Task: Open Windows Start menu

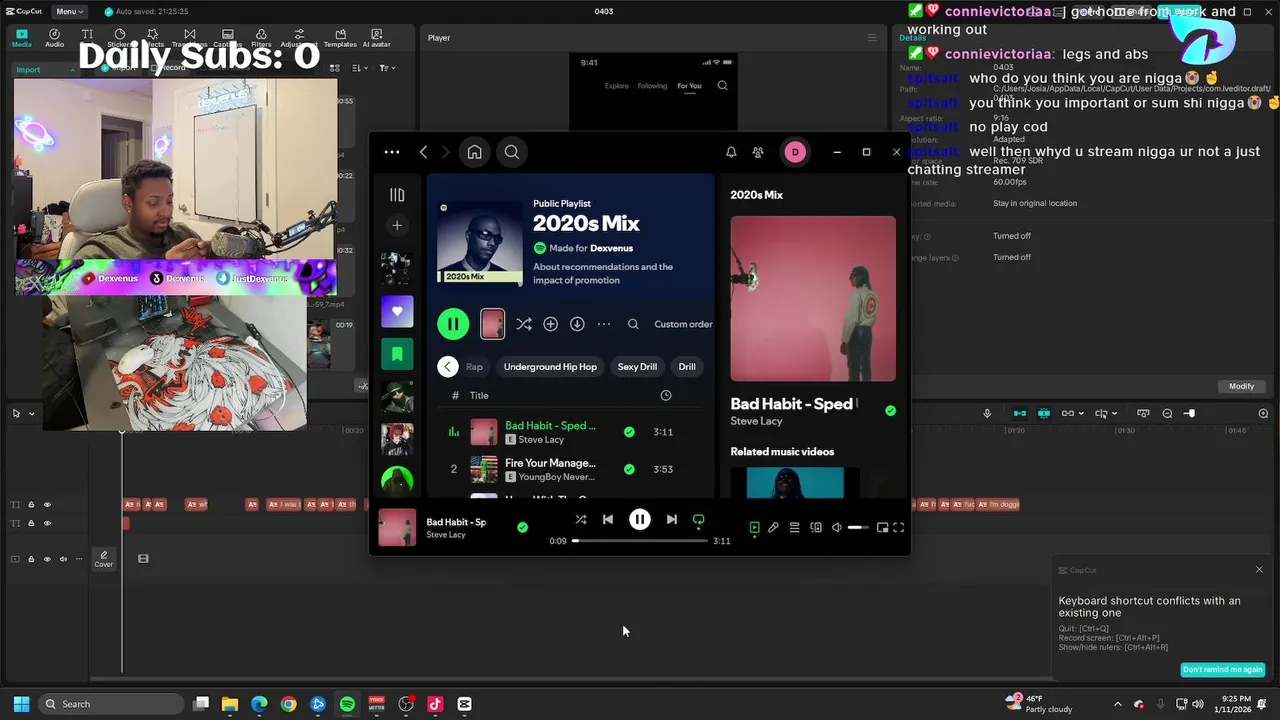Action: pos(21,704)
